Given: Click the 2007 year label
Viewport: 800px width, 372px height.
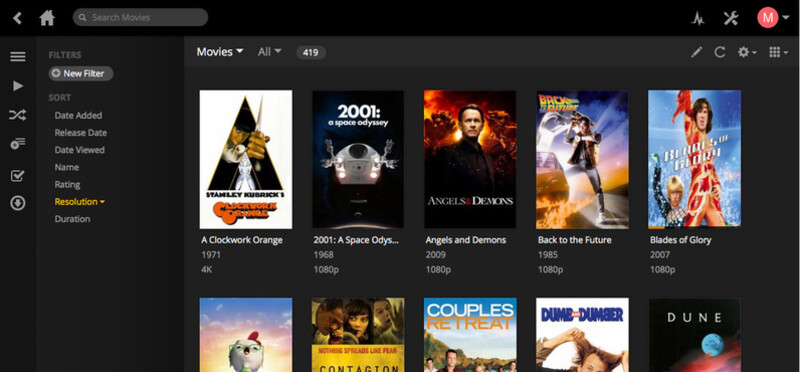Looking at the screenshot, I should (660, 255).
